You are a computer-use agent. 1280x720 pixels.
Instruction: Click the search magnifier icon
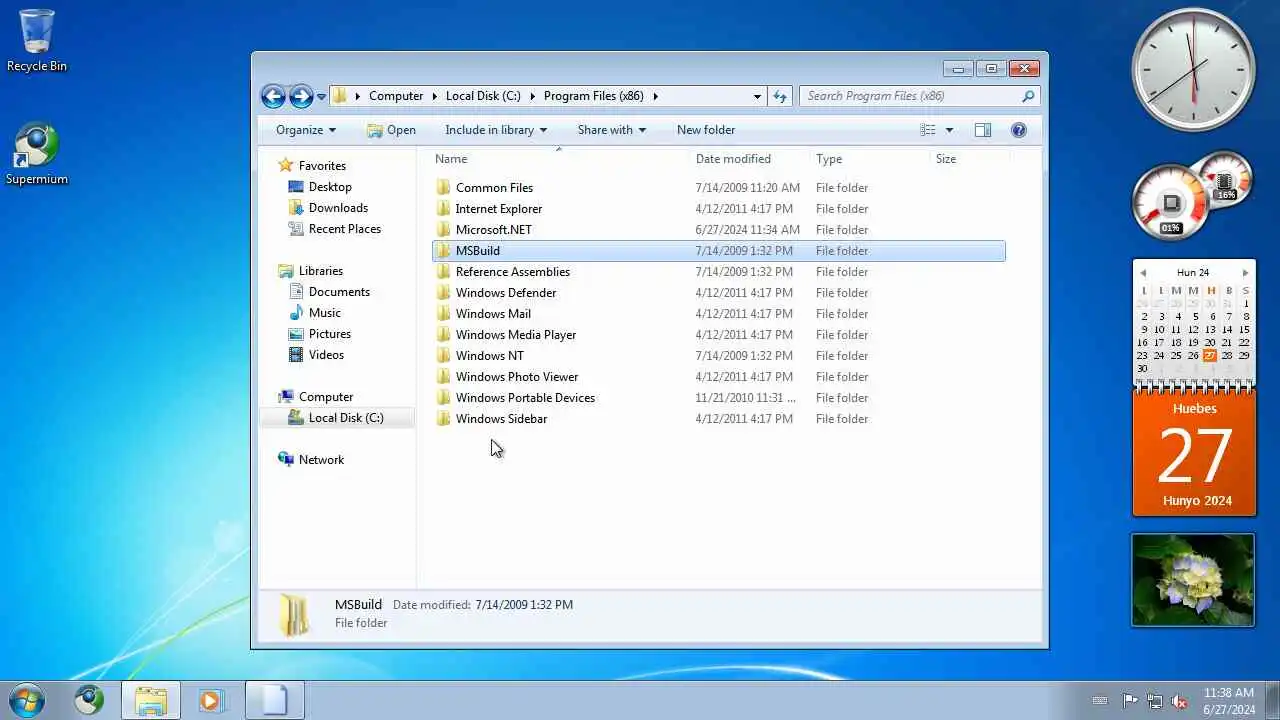[x=1028, y=96]
